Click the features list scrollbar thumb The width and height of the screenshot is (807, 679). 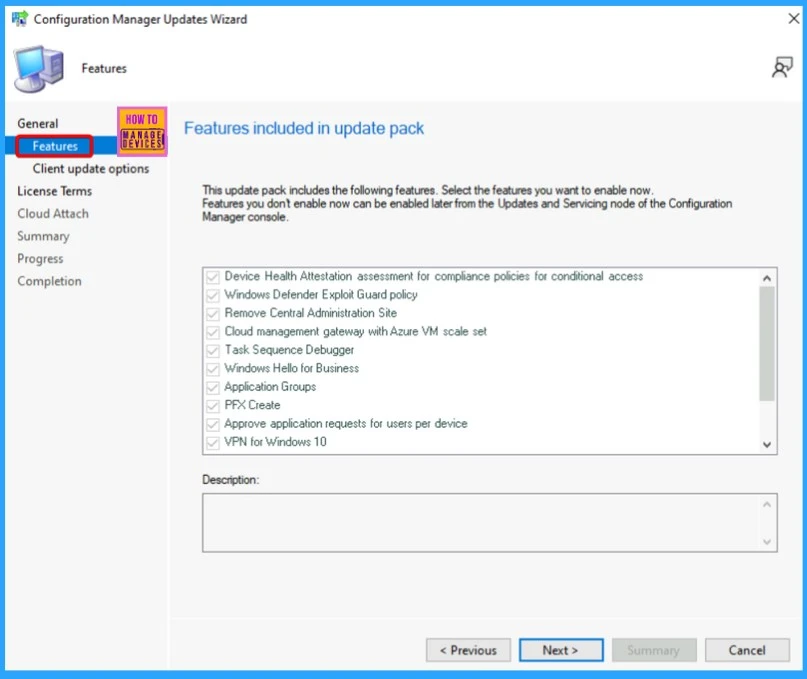click(x=767, y=343)
